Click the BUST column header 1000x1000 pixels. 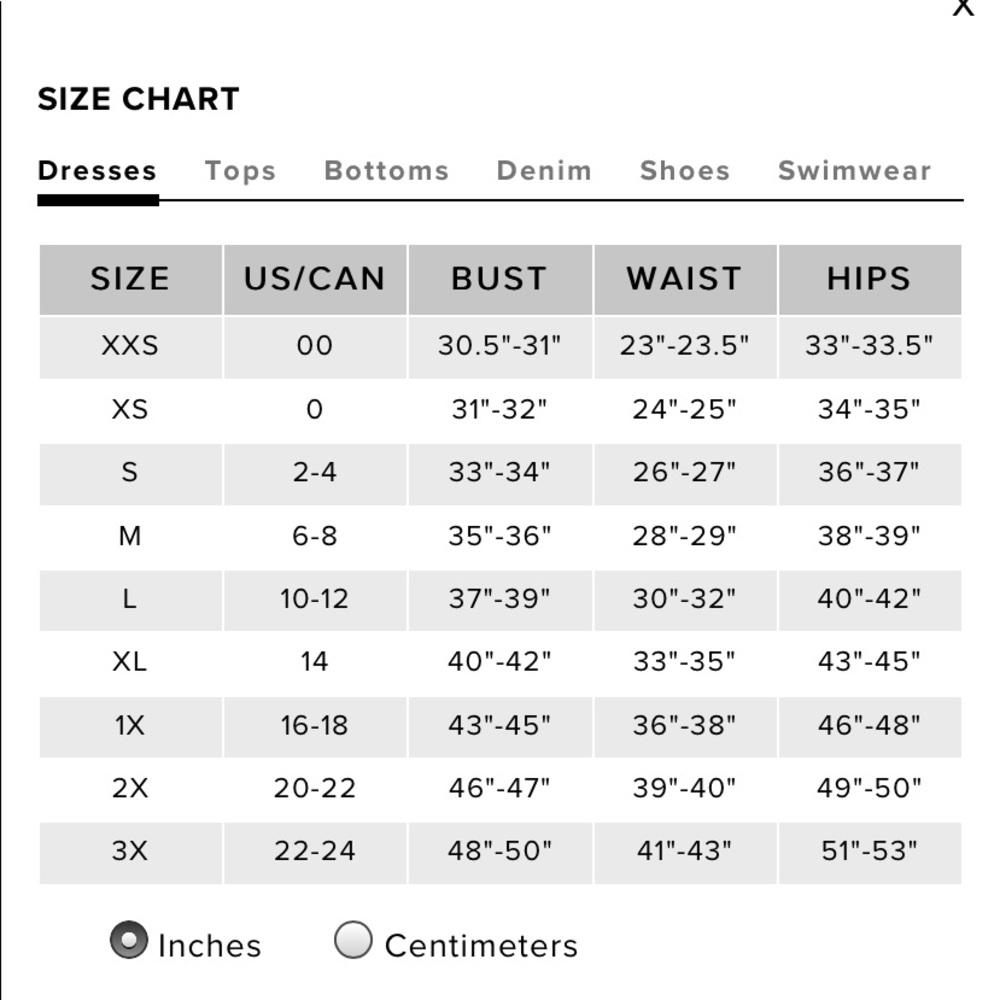click(499, 279)
